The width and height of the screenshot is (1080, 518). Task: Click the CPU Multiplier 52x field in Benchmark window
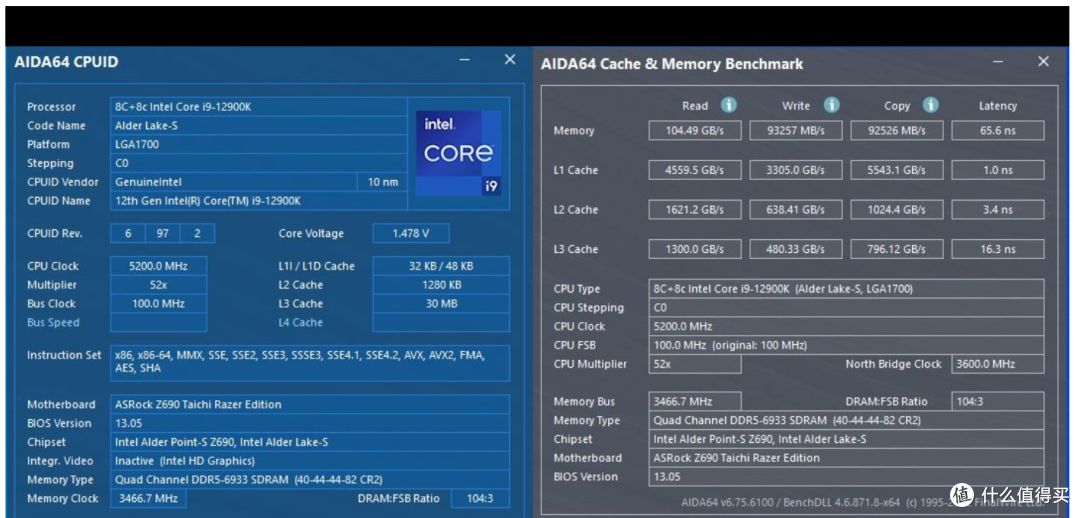pos(695,364)
